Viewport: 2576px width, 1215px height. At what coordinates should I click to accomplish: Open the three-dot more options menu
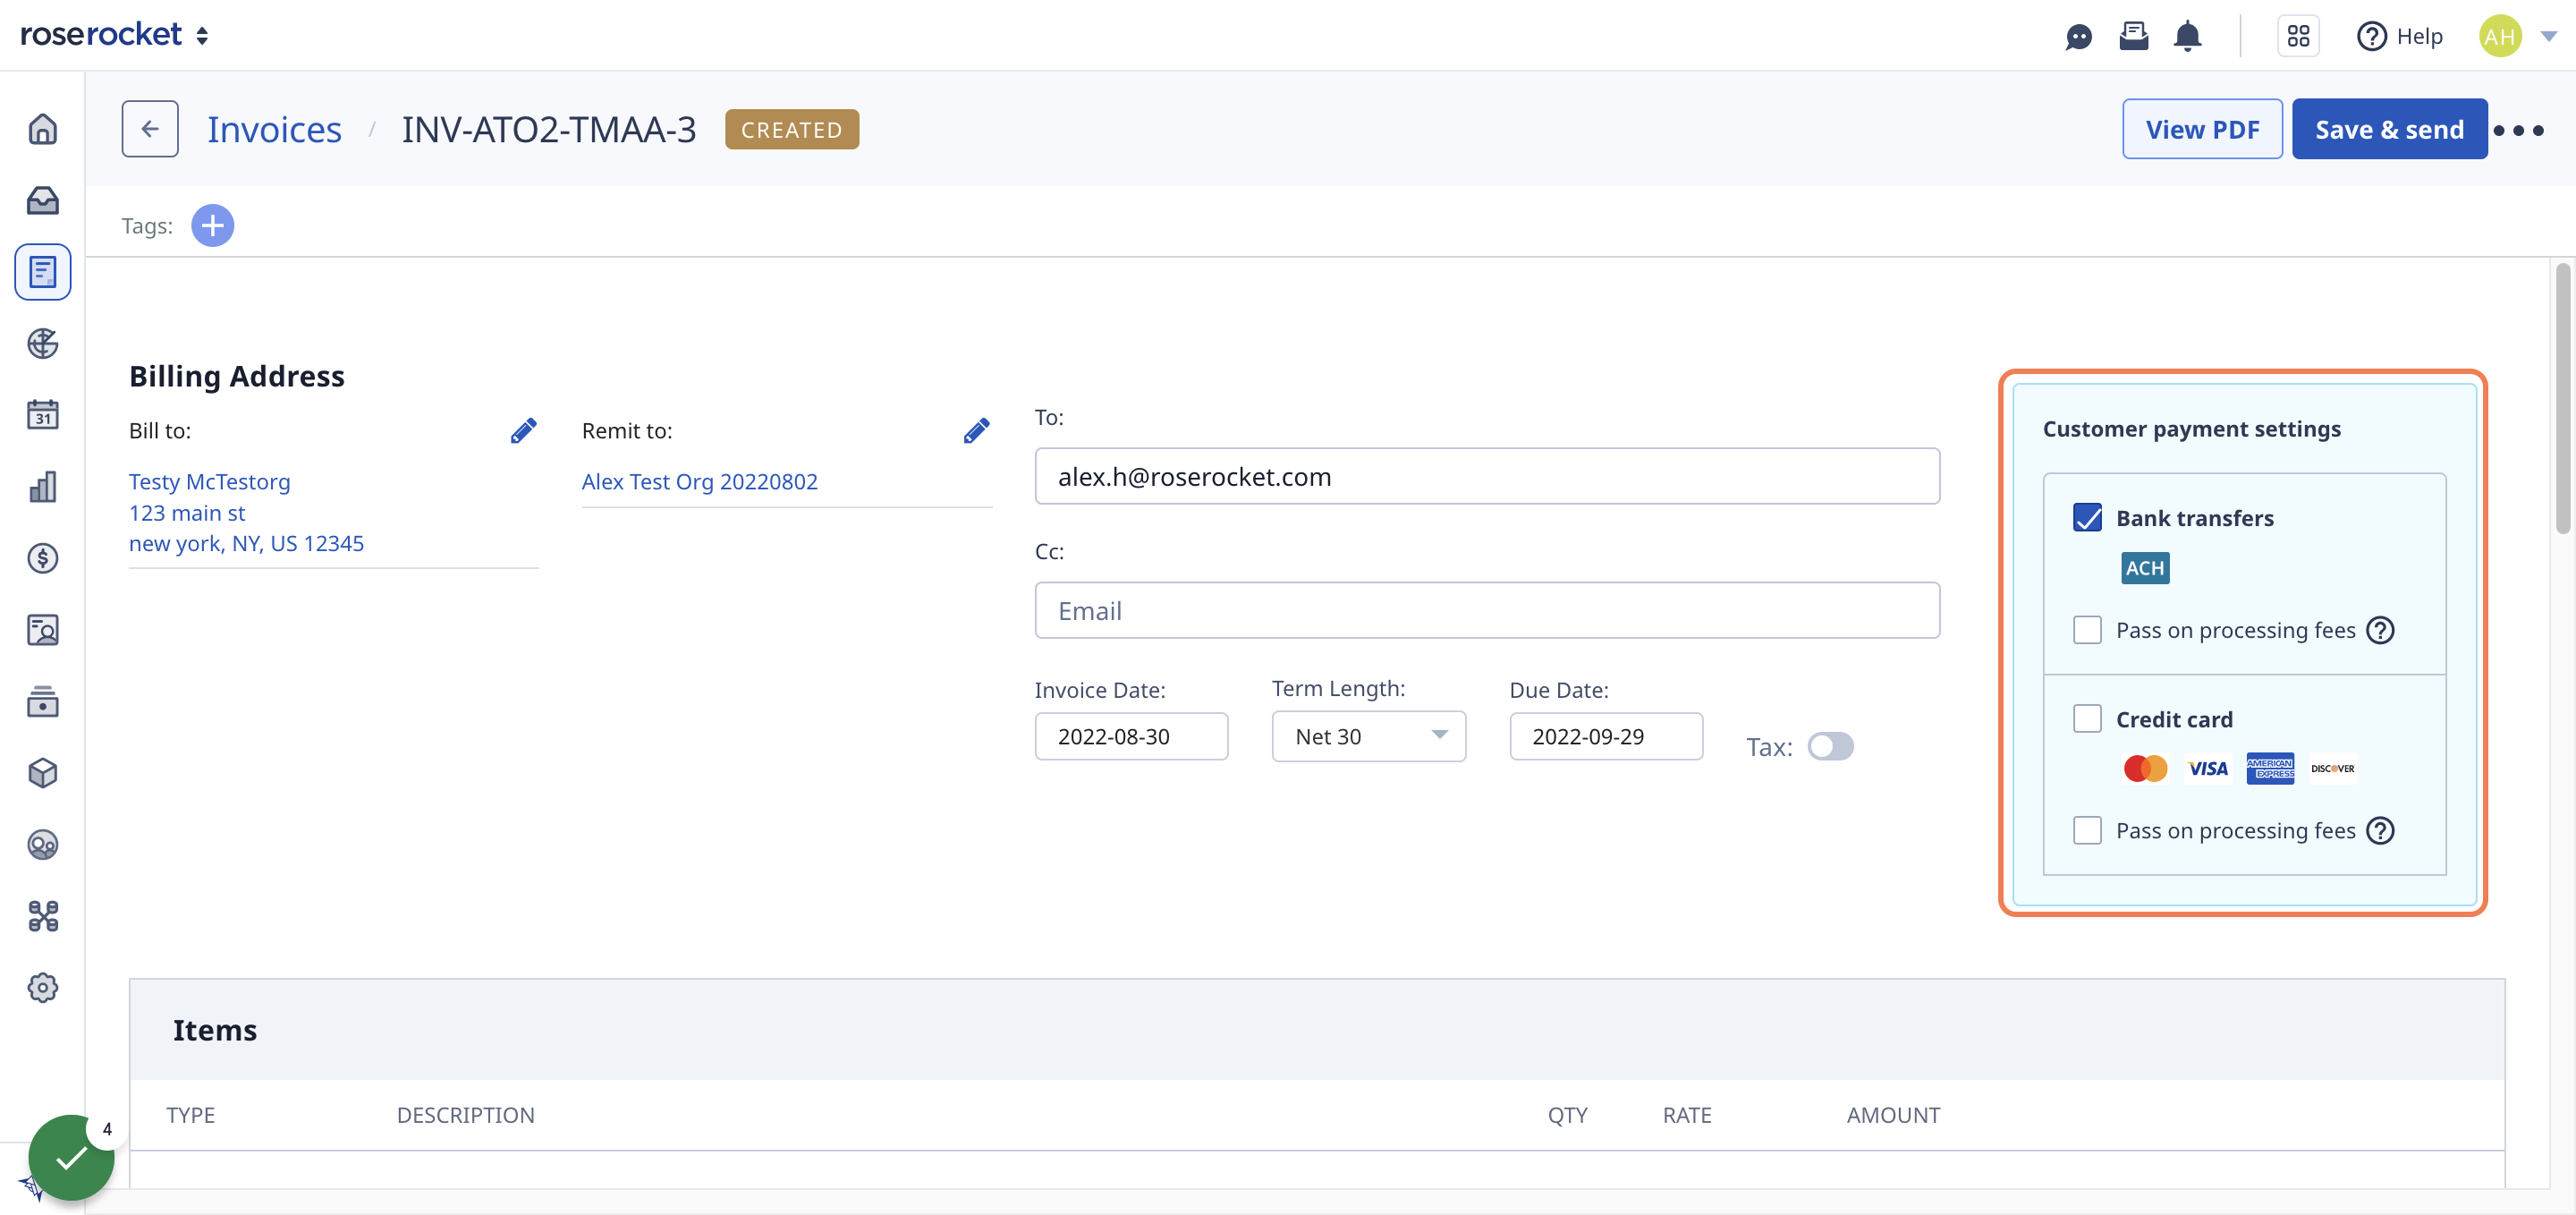2518,130
